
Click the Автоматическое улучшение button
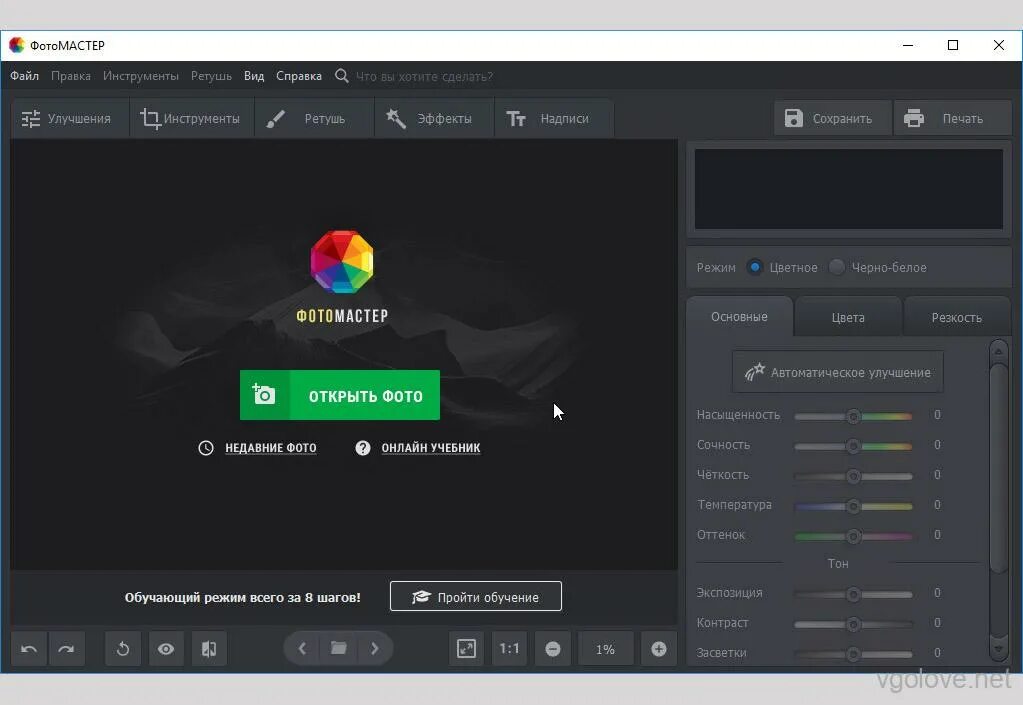(x=838, y=372)
